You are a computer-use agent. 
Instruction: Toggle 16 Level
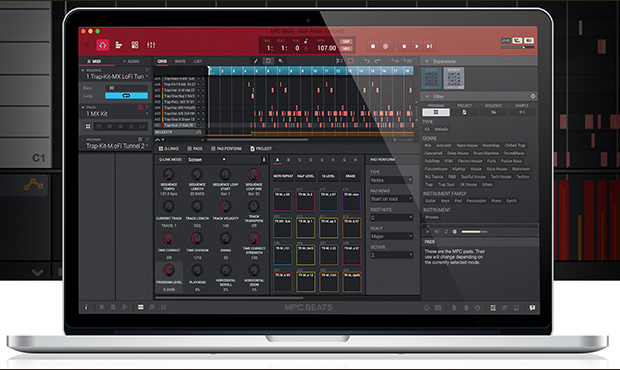click(x=328, y=176)
